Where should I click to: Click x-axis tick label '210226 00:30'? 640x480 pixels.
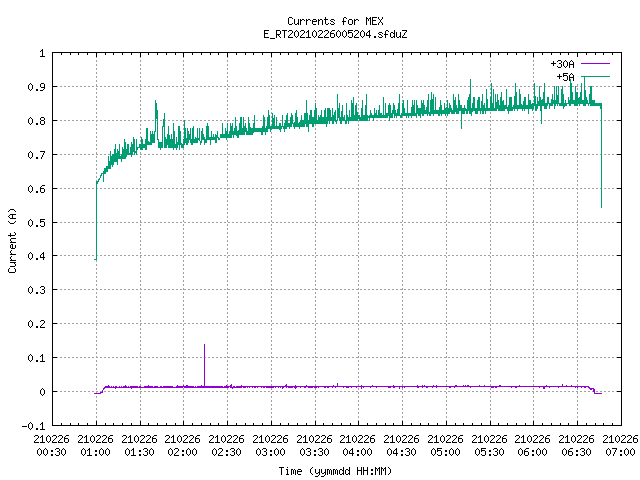click(x=51, y=446)
